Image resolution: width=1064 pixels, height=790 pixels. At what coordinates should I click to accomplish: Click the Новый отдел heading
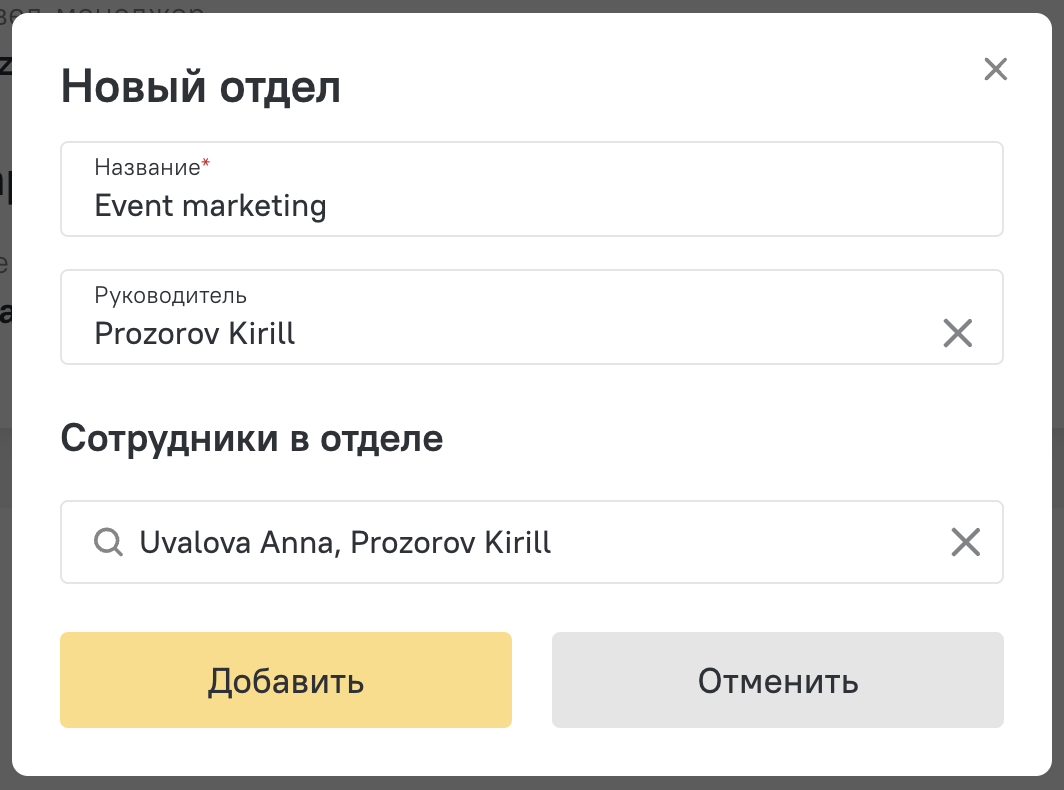pos(201,87)
